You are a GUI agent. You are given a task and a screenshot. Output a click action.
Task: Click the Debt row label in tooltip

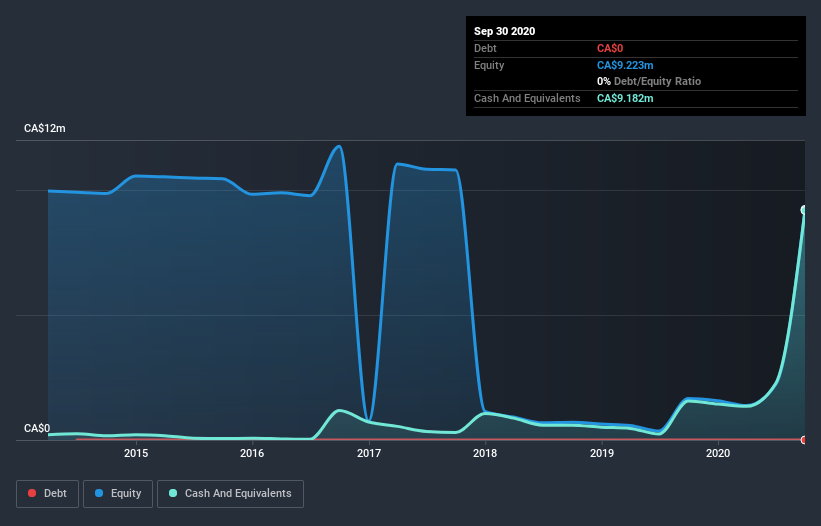click(485, 49)
